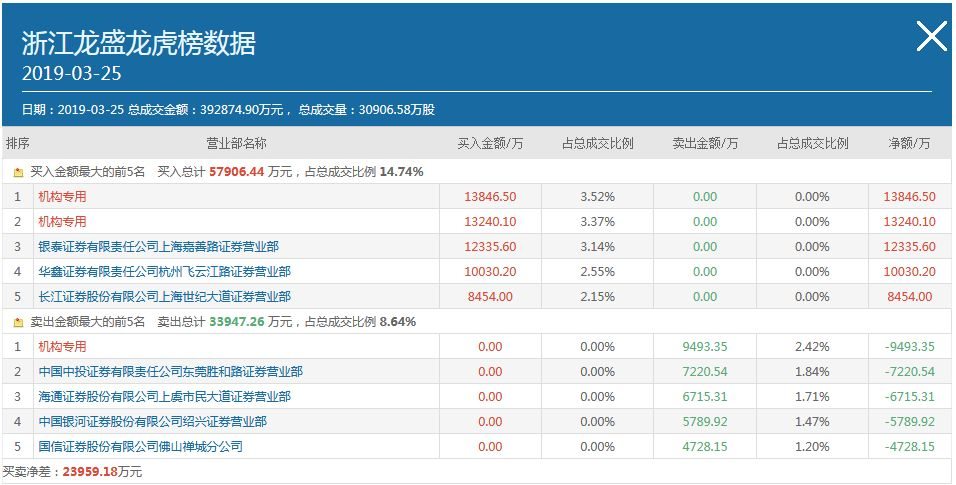Click the 净额/万 column header

909,143
